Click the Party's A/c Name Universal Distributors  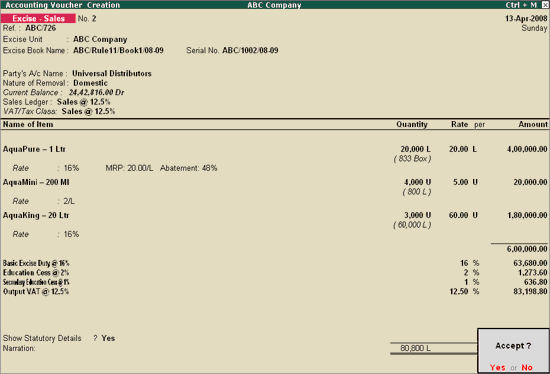(112, 73)
